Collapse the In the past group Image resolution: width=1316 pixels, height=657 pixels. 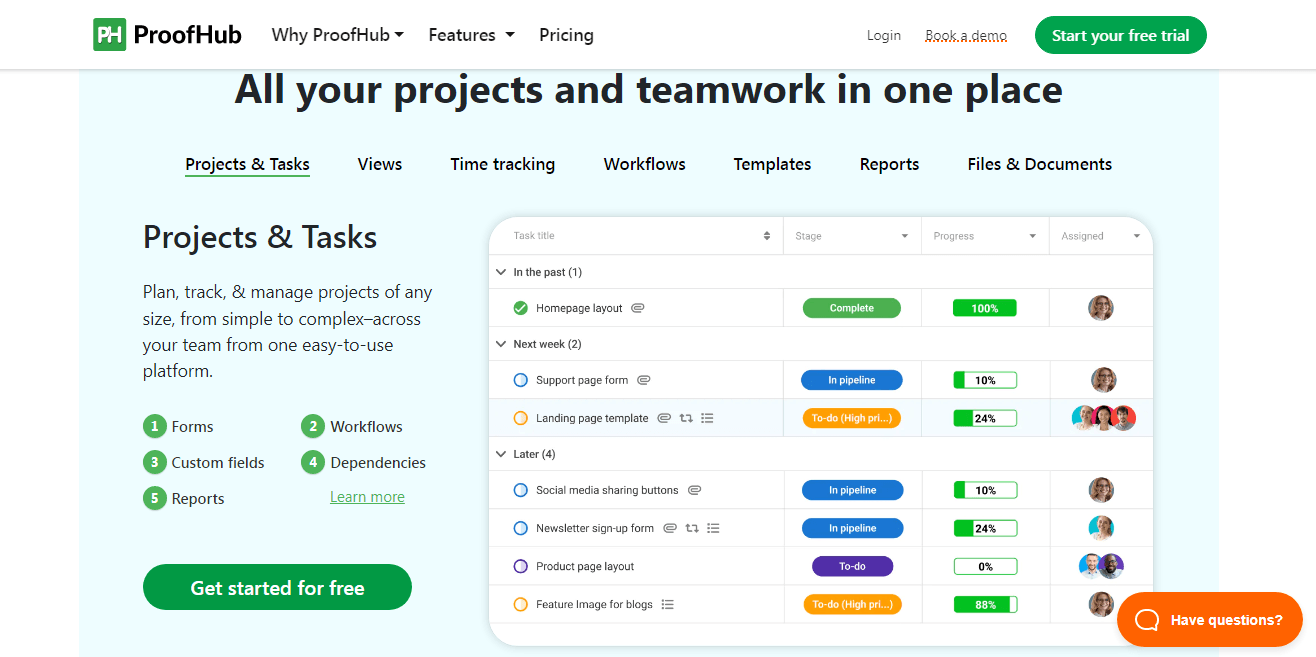click(500, 271)
